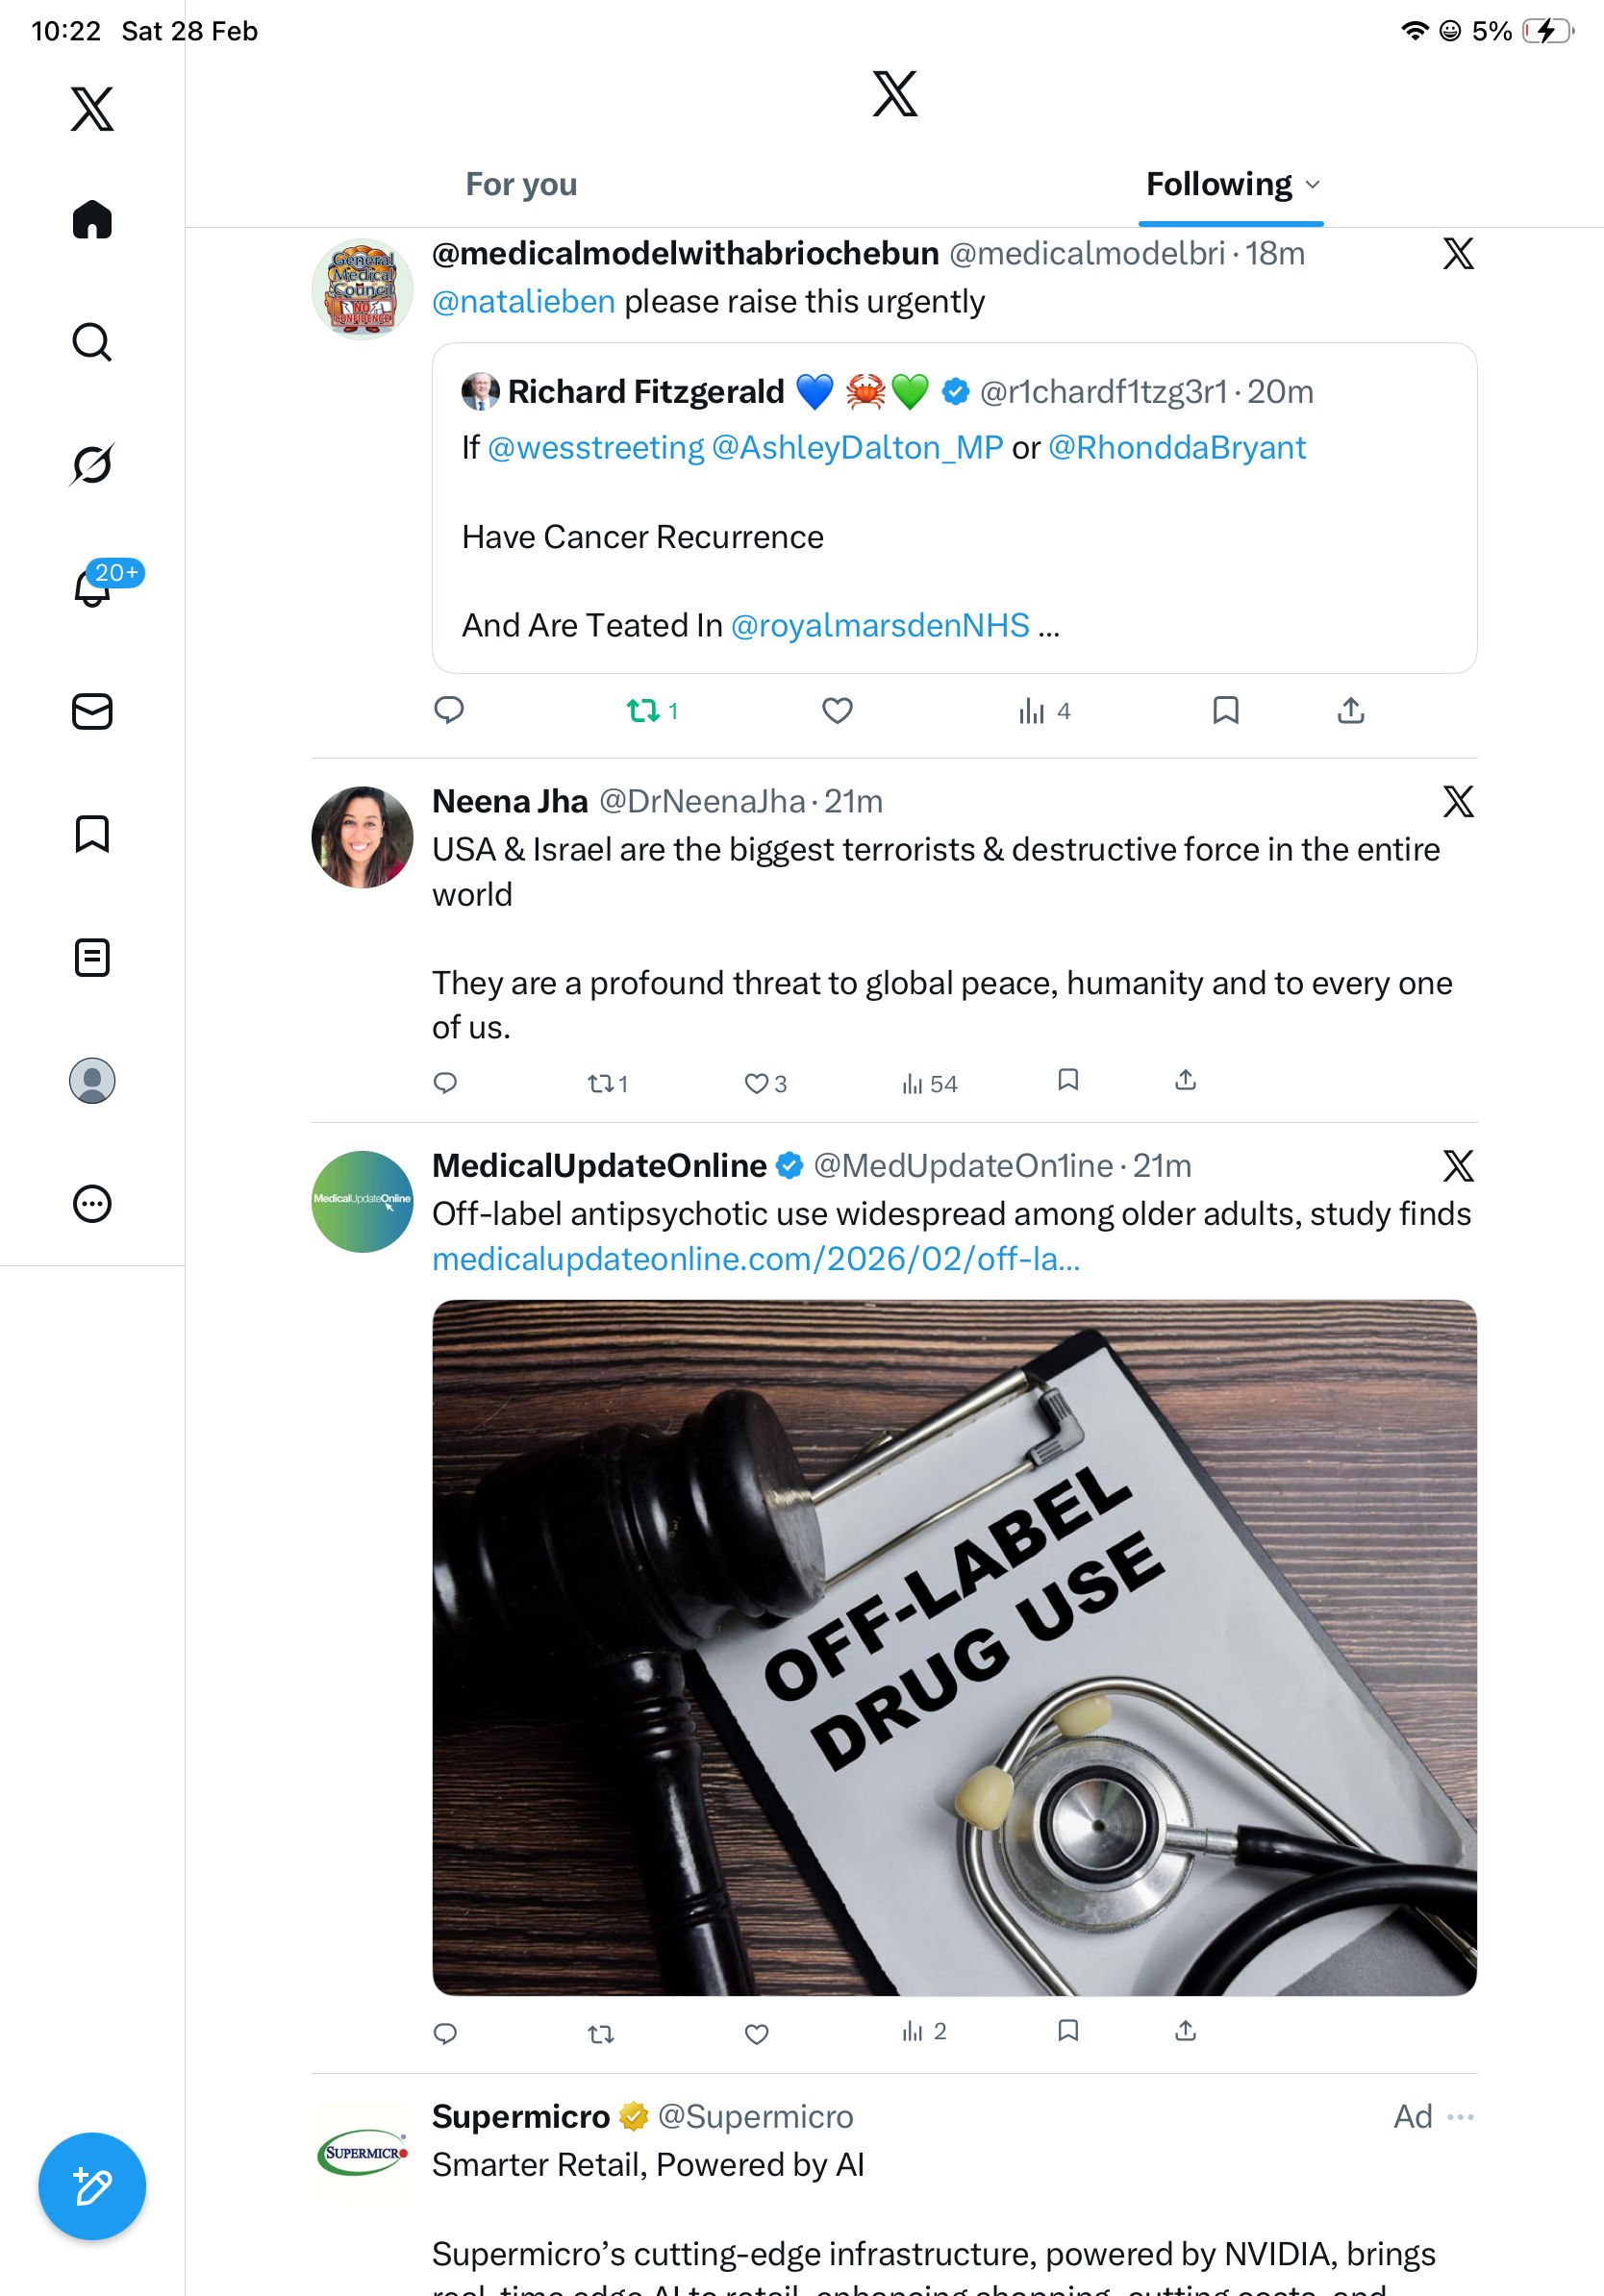Open the medicalupdateonline.com article link
This screenshot has height=2296, width=1604.
click(756, 1258)
